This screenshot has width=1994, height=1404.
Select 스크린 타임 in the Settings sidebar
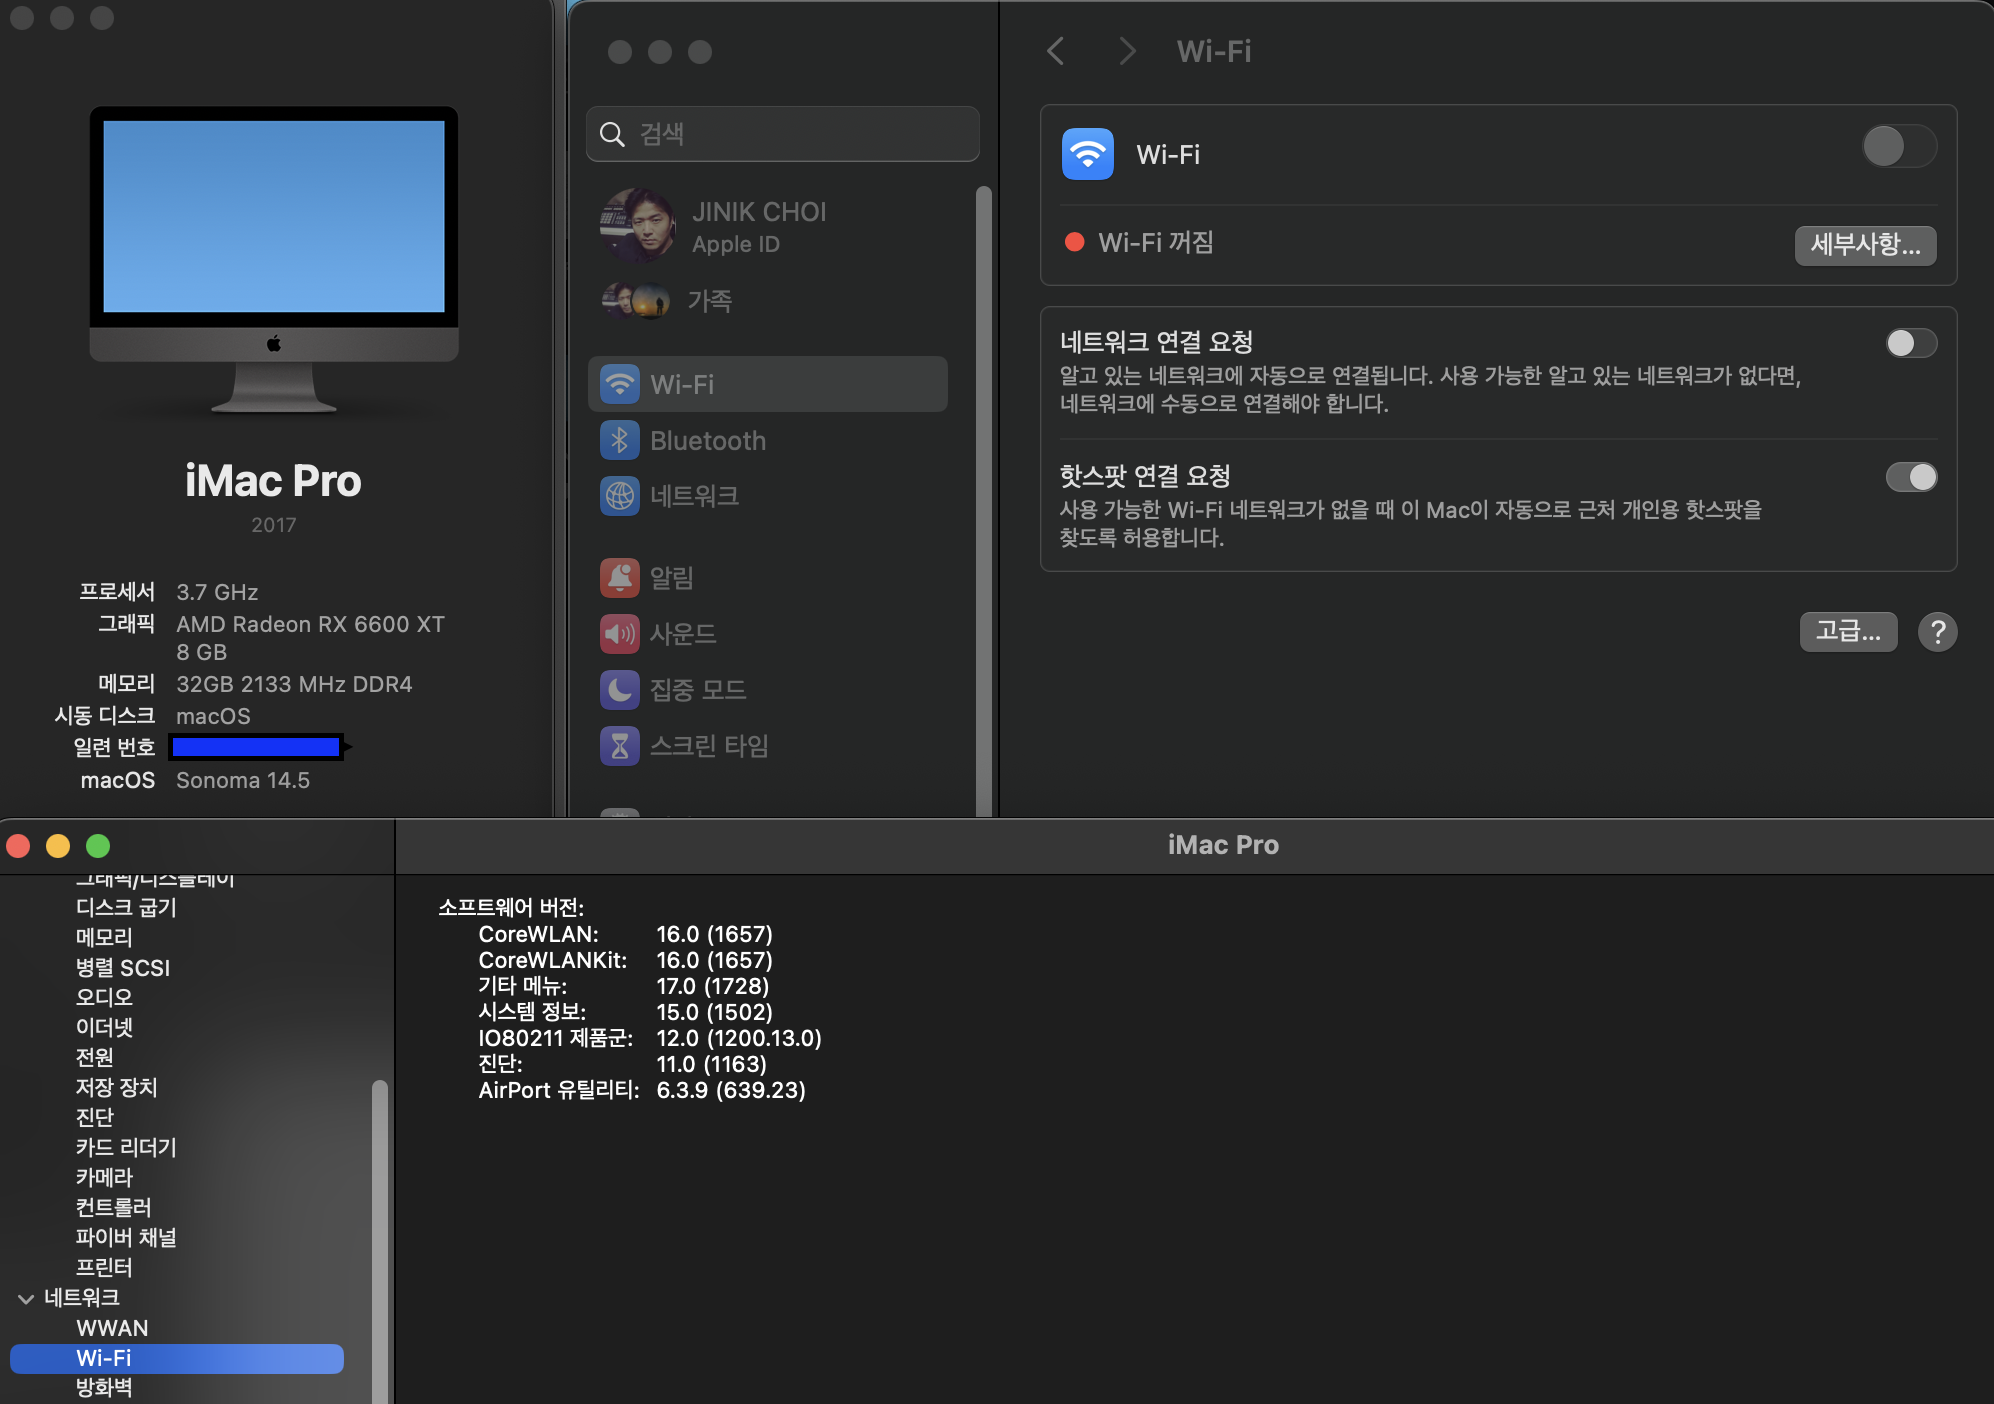767,745
